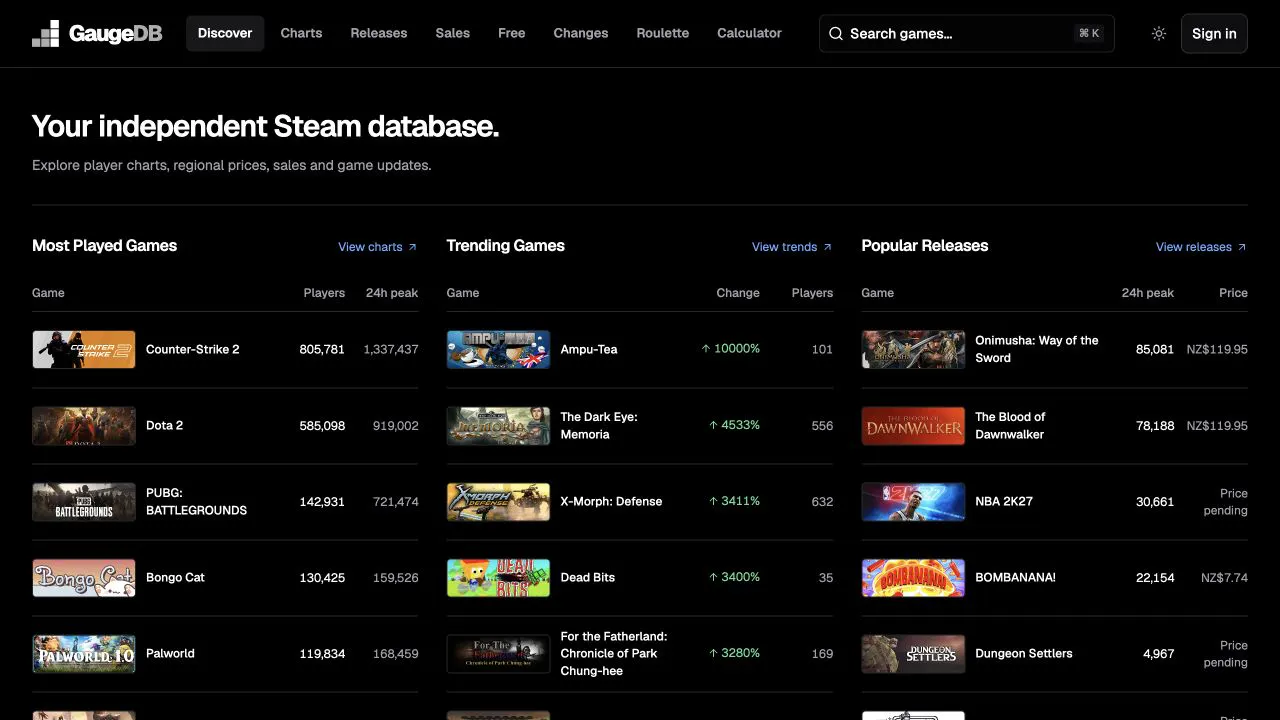The image size is (1280, 720).
Task: Open the Palworld thumbnail
Action: tap(84, 653)
